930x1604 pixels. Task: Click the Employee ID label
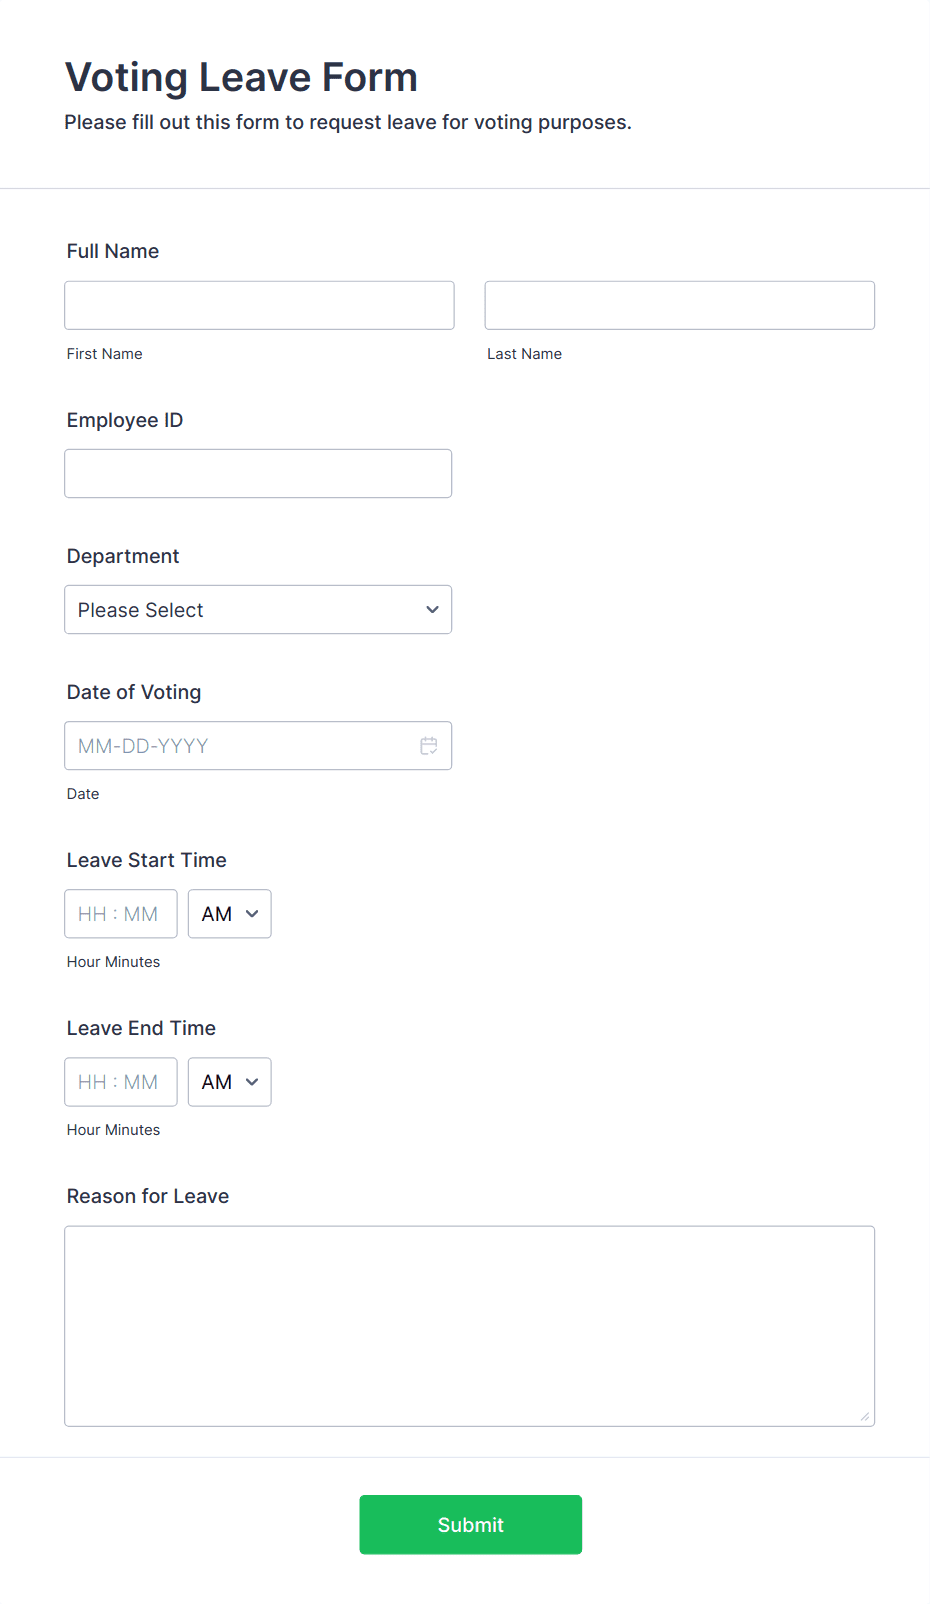125,420
